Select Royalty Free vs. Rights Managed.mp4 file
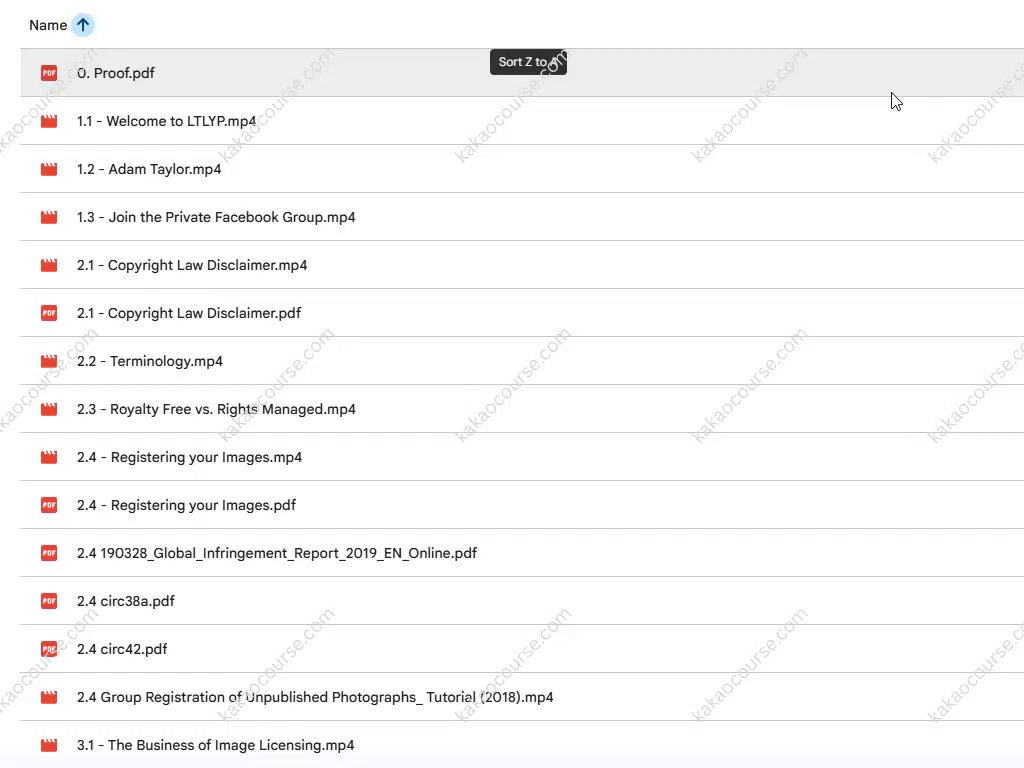Image resolution: width=1024 pixels, height=768 pixels. [216, 409]
